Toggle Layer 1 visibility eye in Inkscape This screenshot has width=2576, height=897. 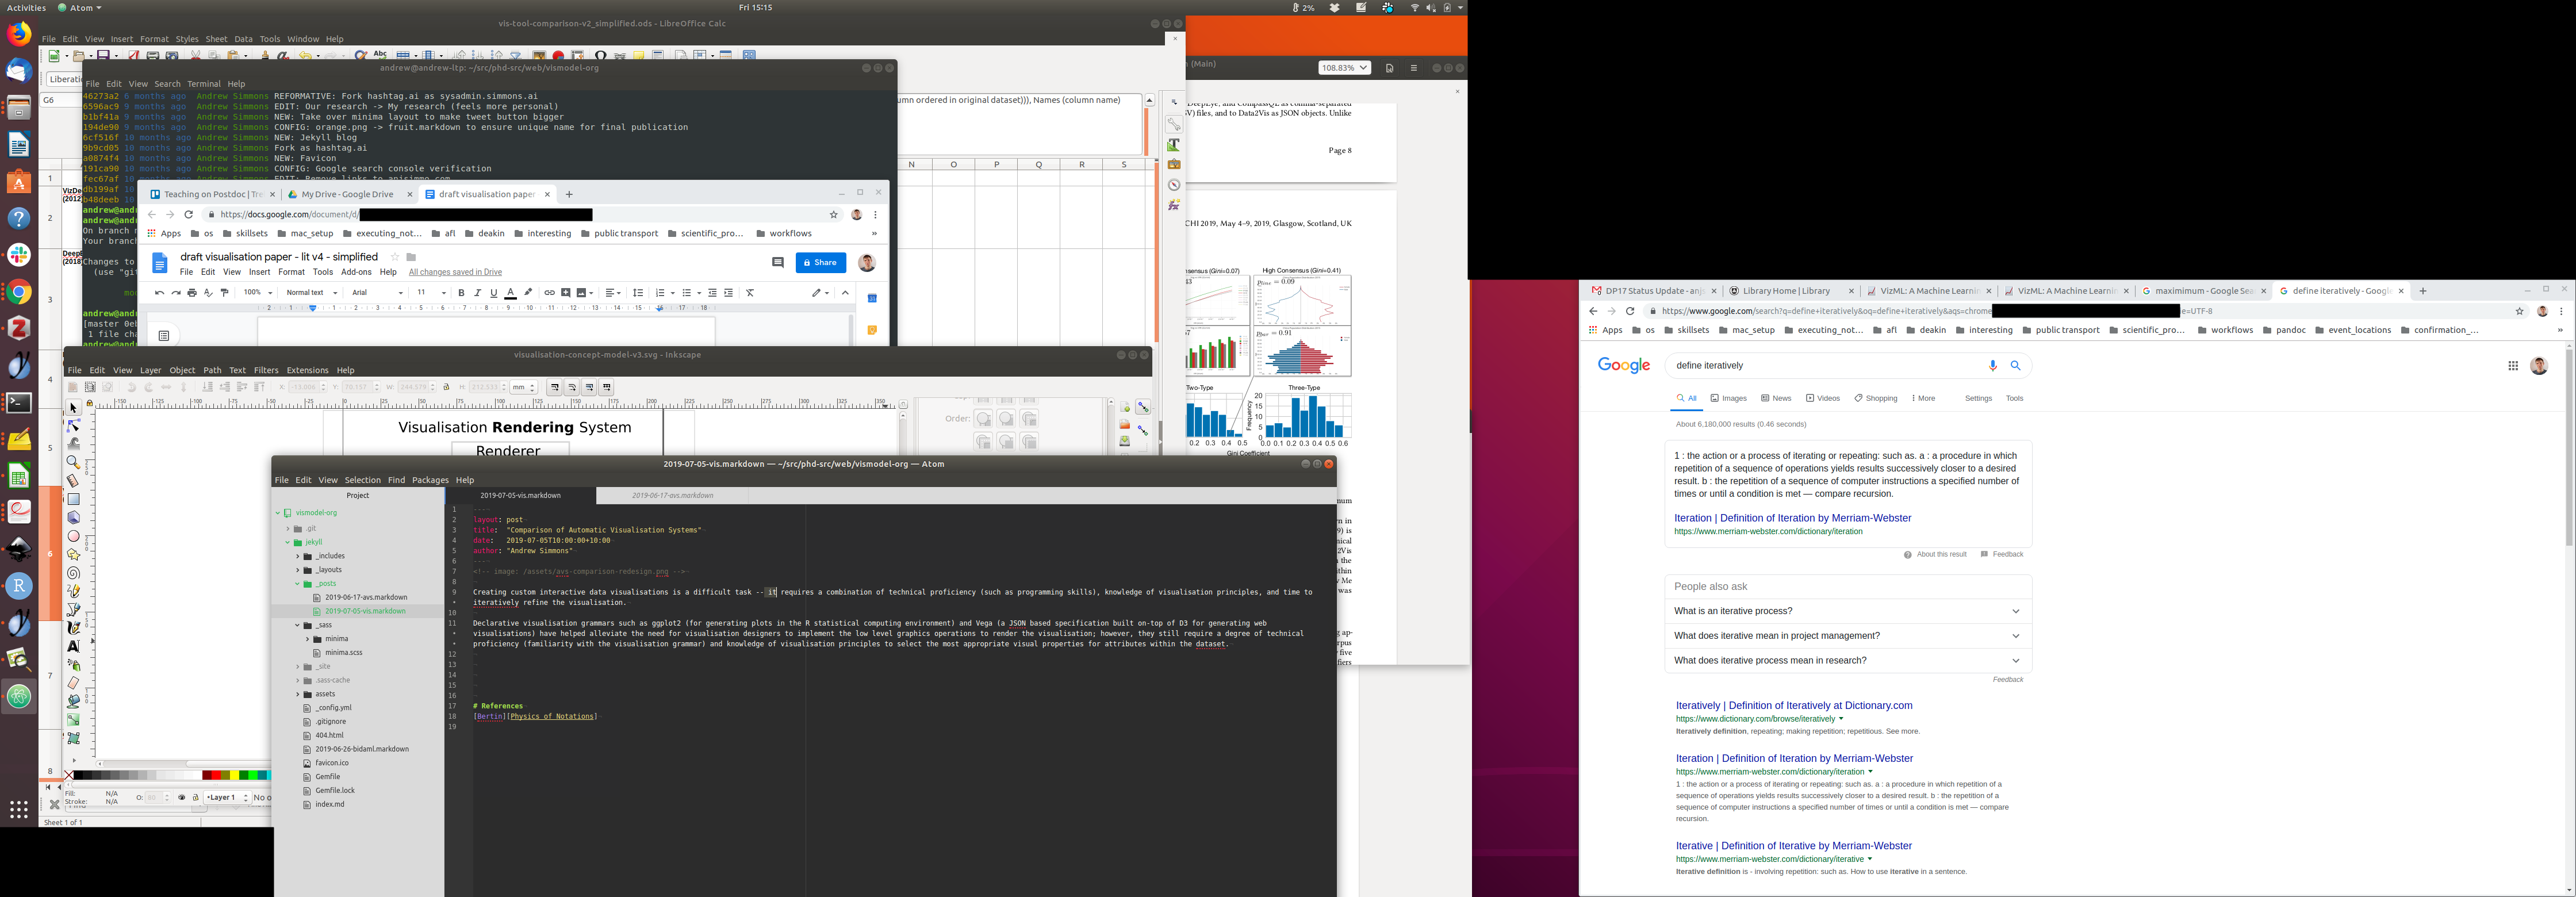(181, 798)
